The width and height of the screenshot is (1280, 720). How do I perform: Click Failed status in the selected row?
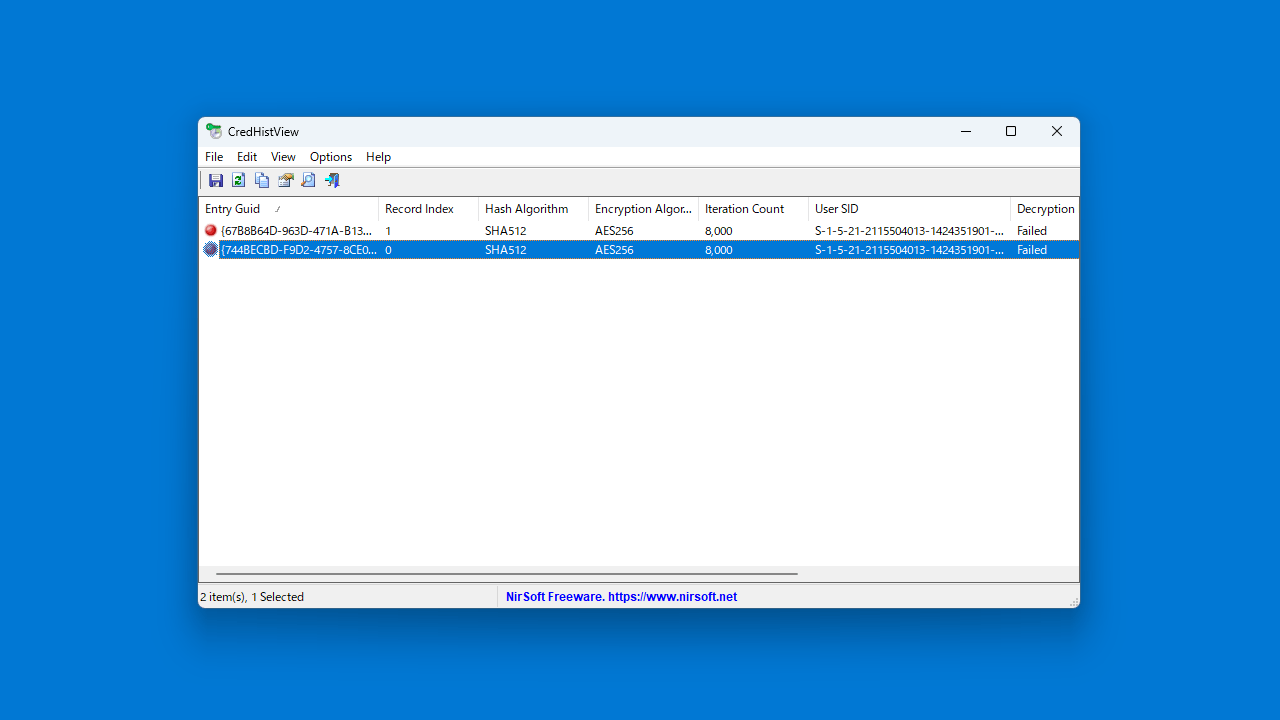tap(1032, 250)
